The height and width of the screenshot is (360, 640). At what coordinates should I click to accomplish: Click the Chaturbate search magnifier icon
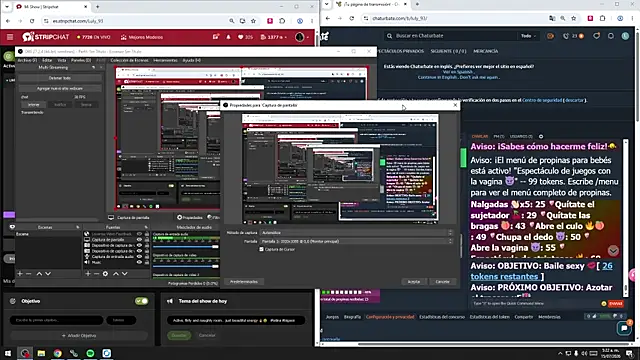(x=390, y=36)
